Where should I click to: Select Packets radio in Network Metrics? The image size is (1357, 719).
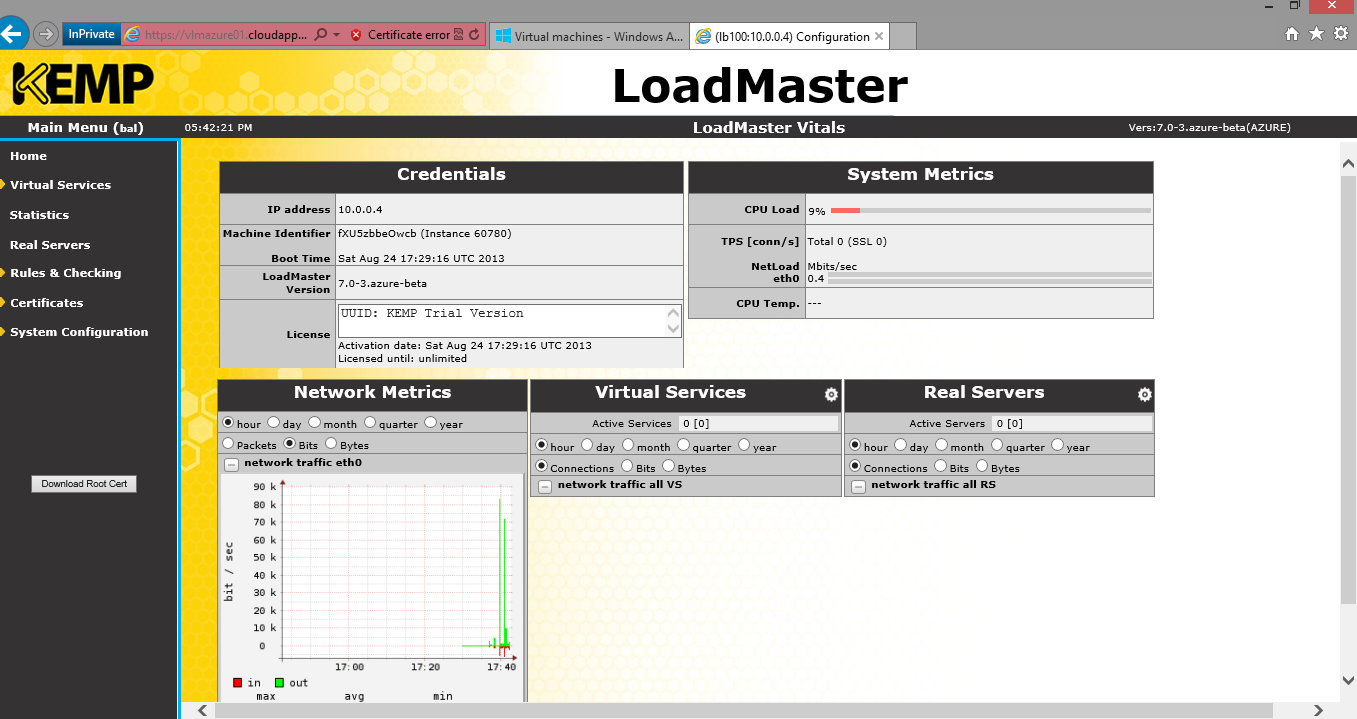coord(228,444)
